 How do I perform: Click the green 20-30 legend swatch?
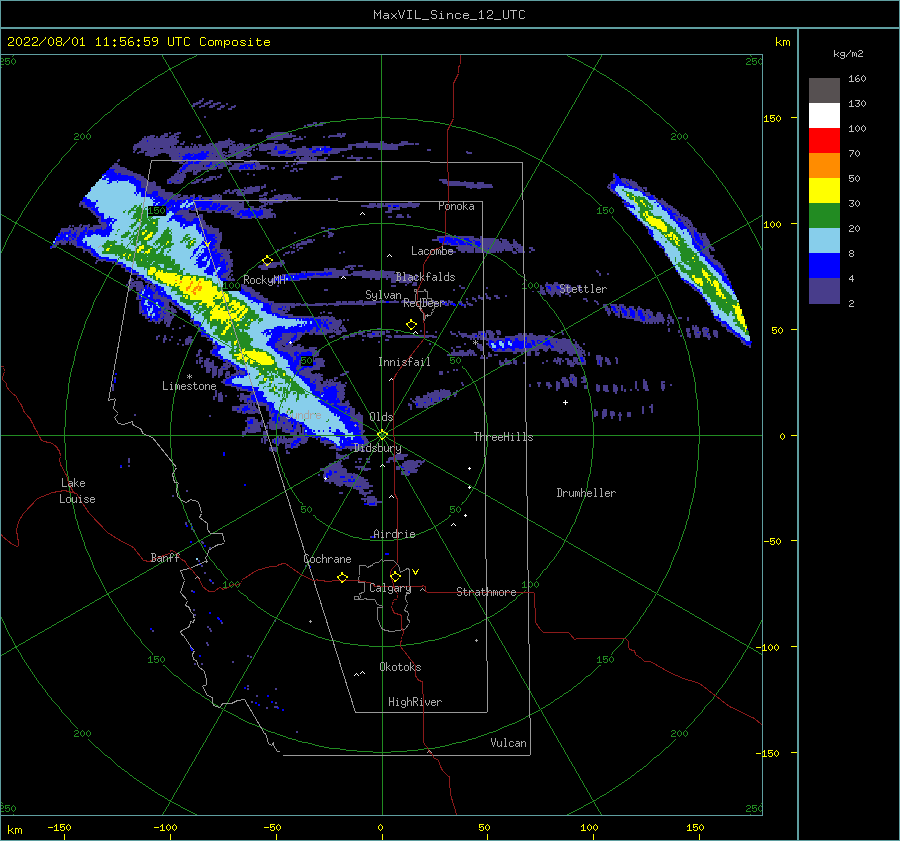coord(824,216)
